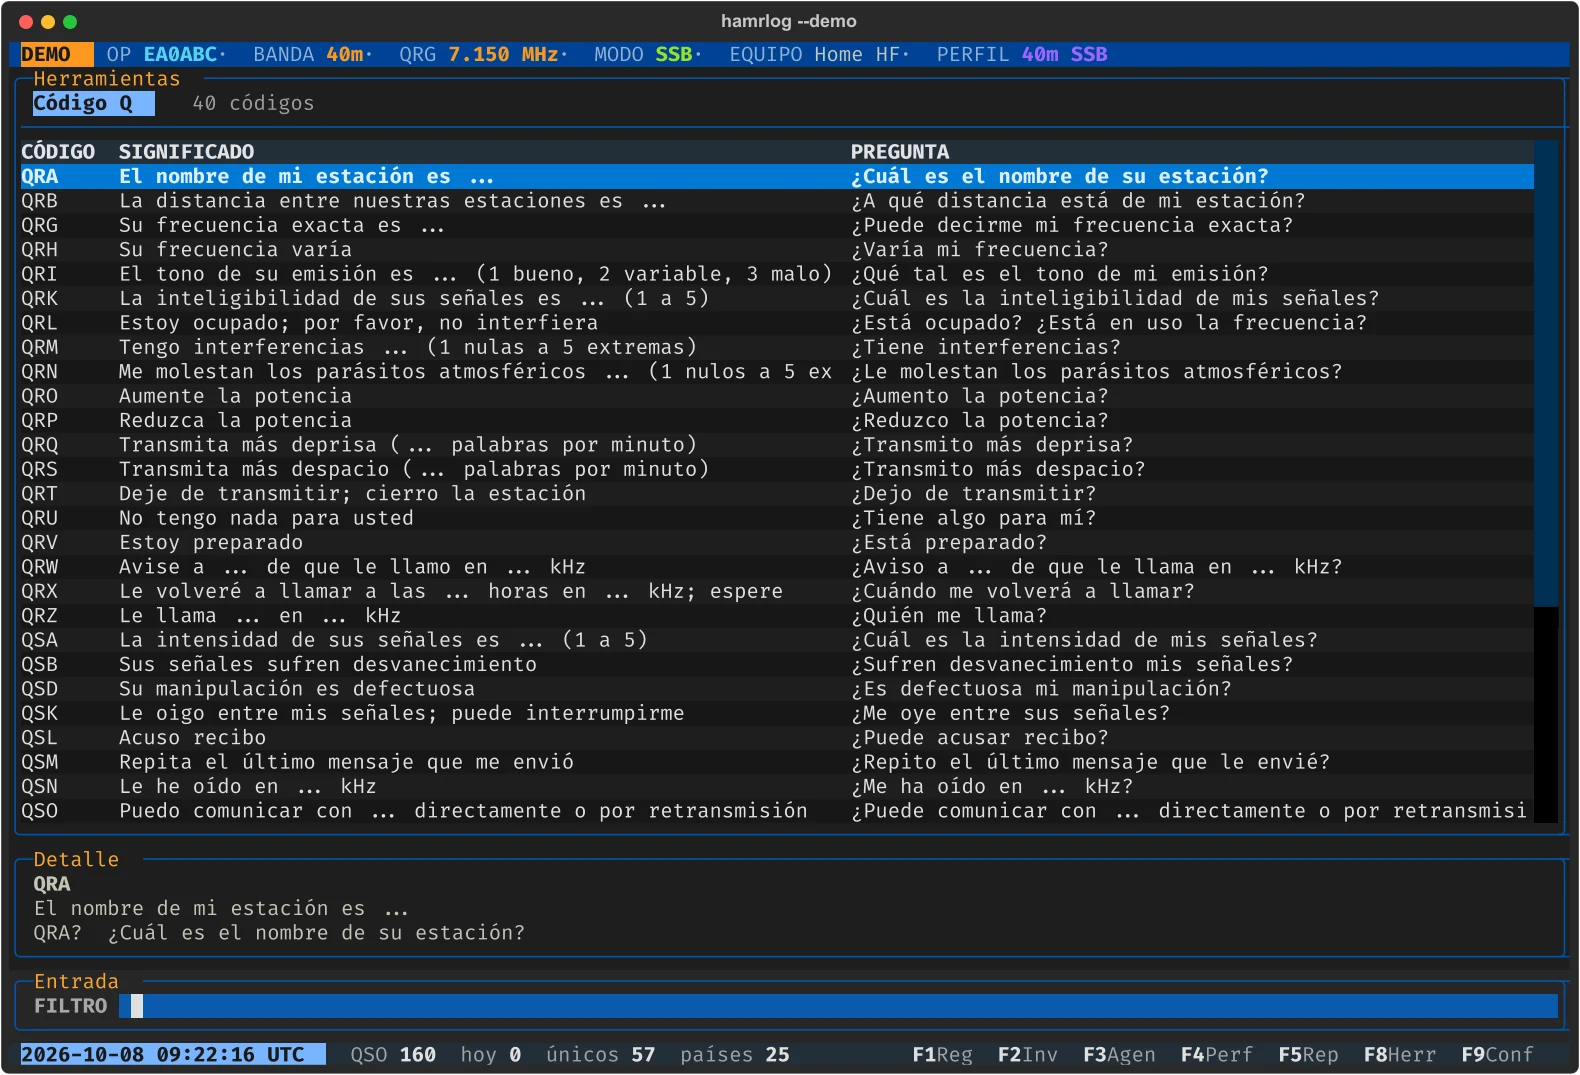The image size is (1580, 1075).
Task: Click the SIGNIFICADO column header
Action: click(x=187, y=152)
